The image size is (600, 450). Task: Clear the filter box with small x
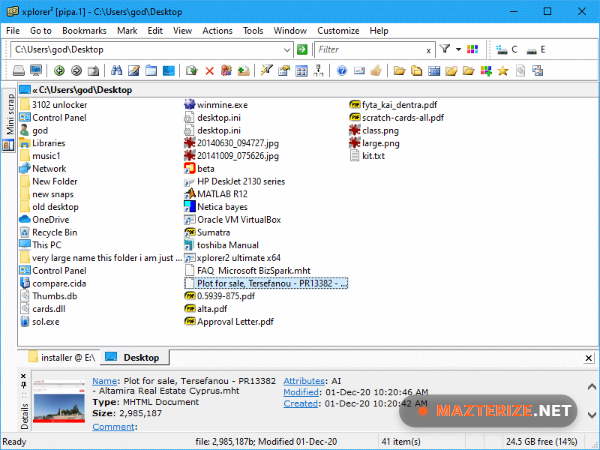429,51
